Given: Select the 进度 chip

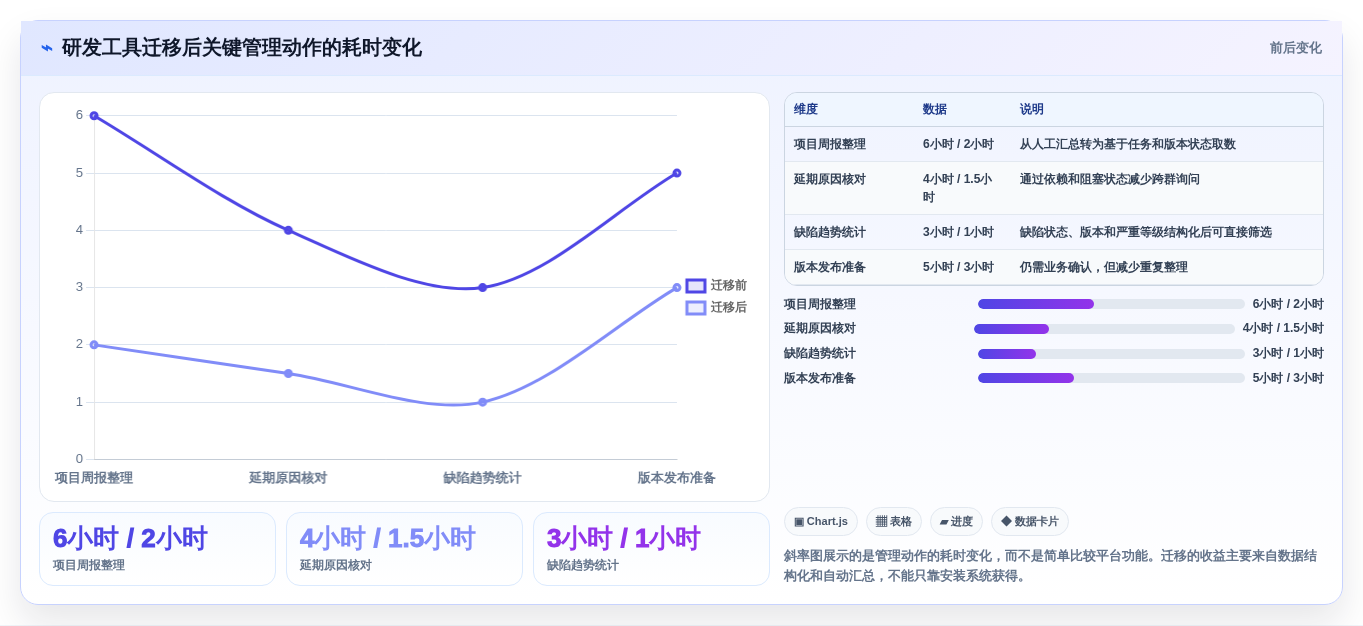Looking at the screenshot, I should click(956, 521).
